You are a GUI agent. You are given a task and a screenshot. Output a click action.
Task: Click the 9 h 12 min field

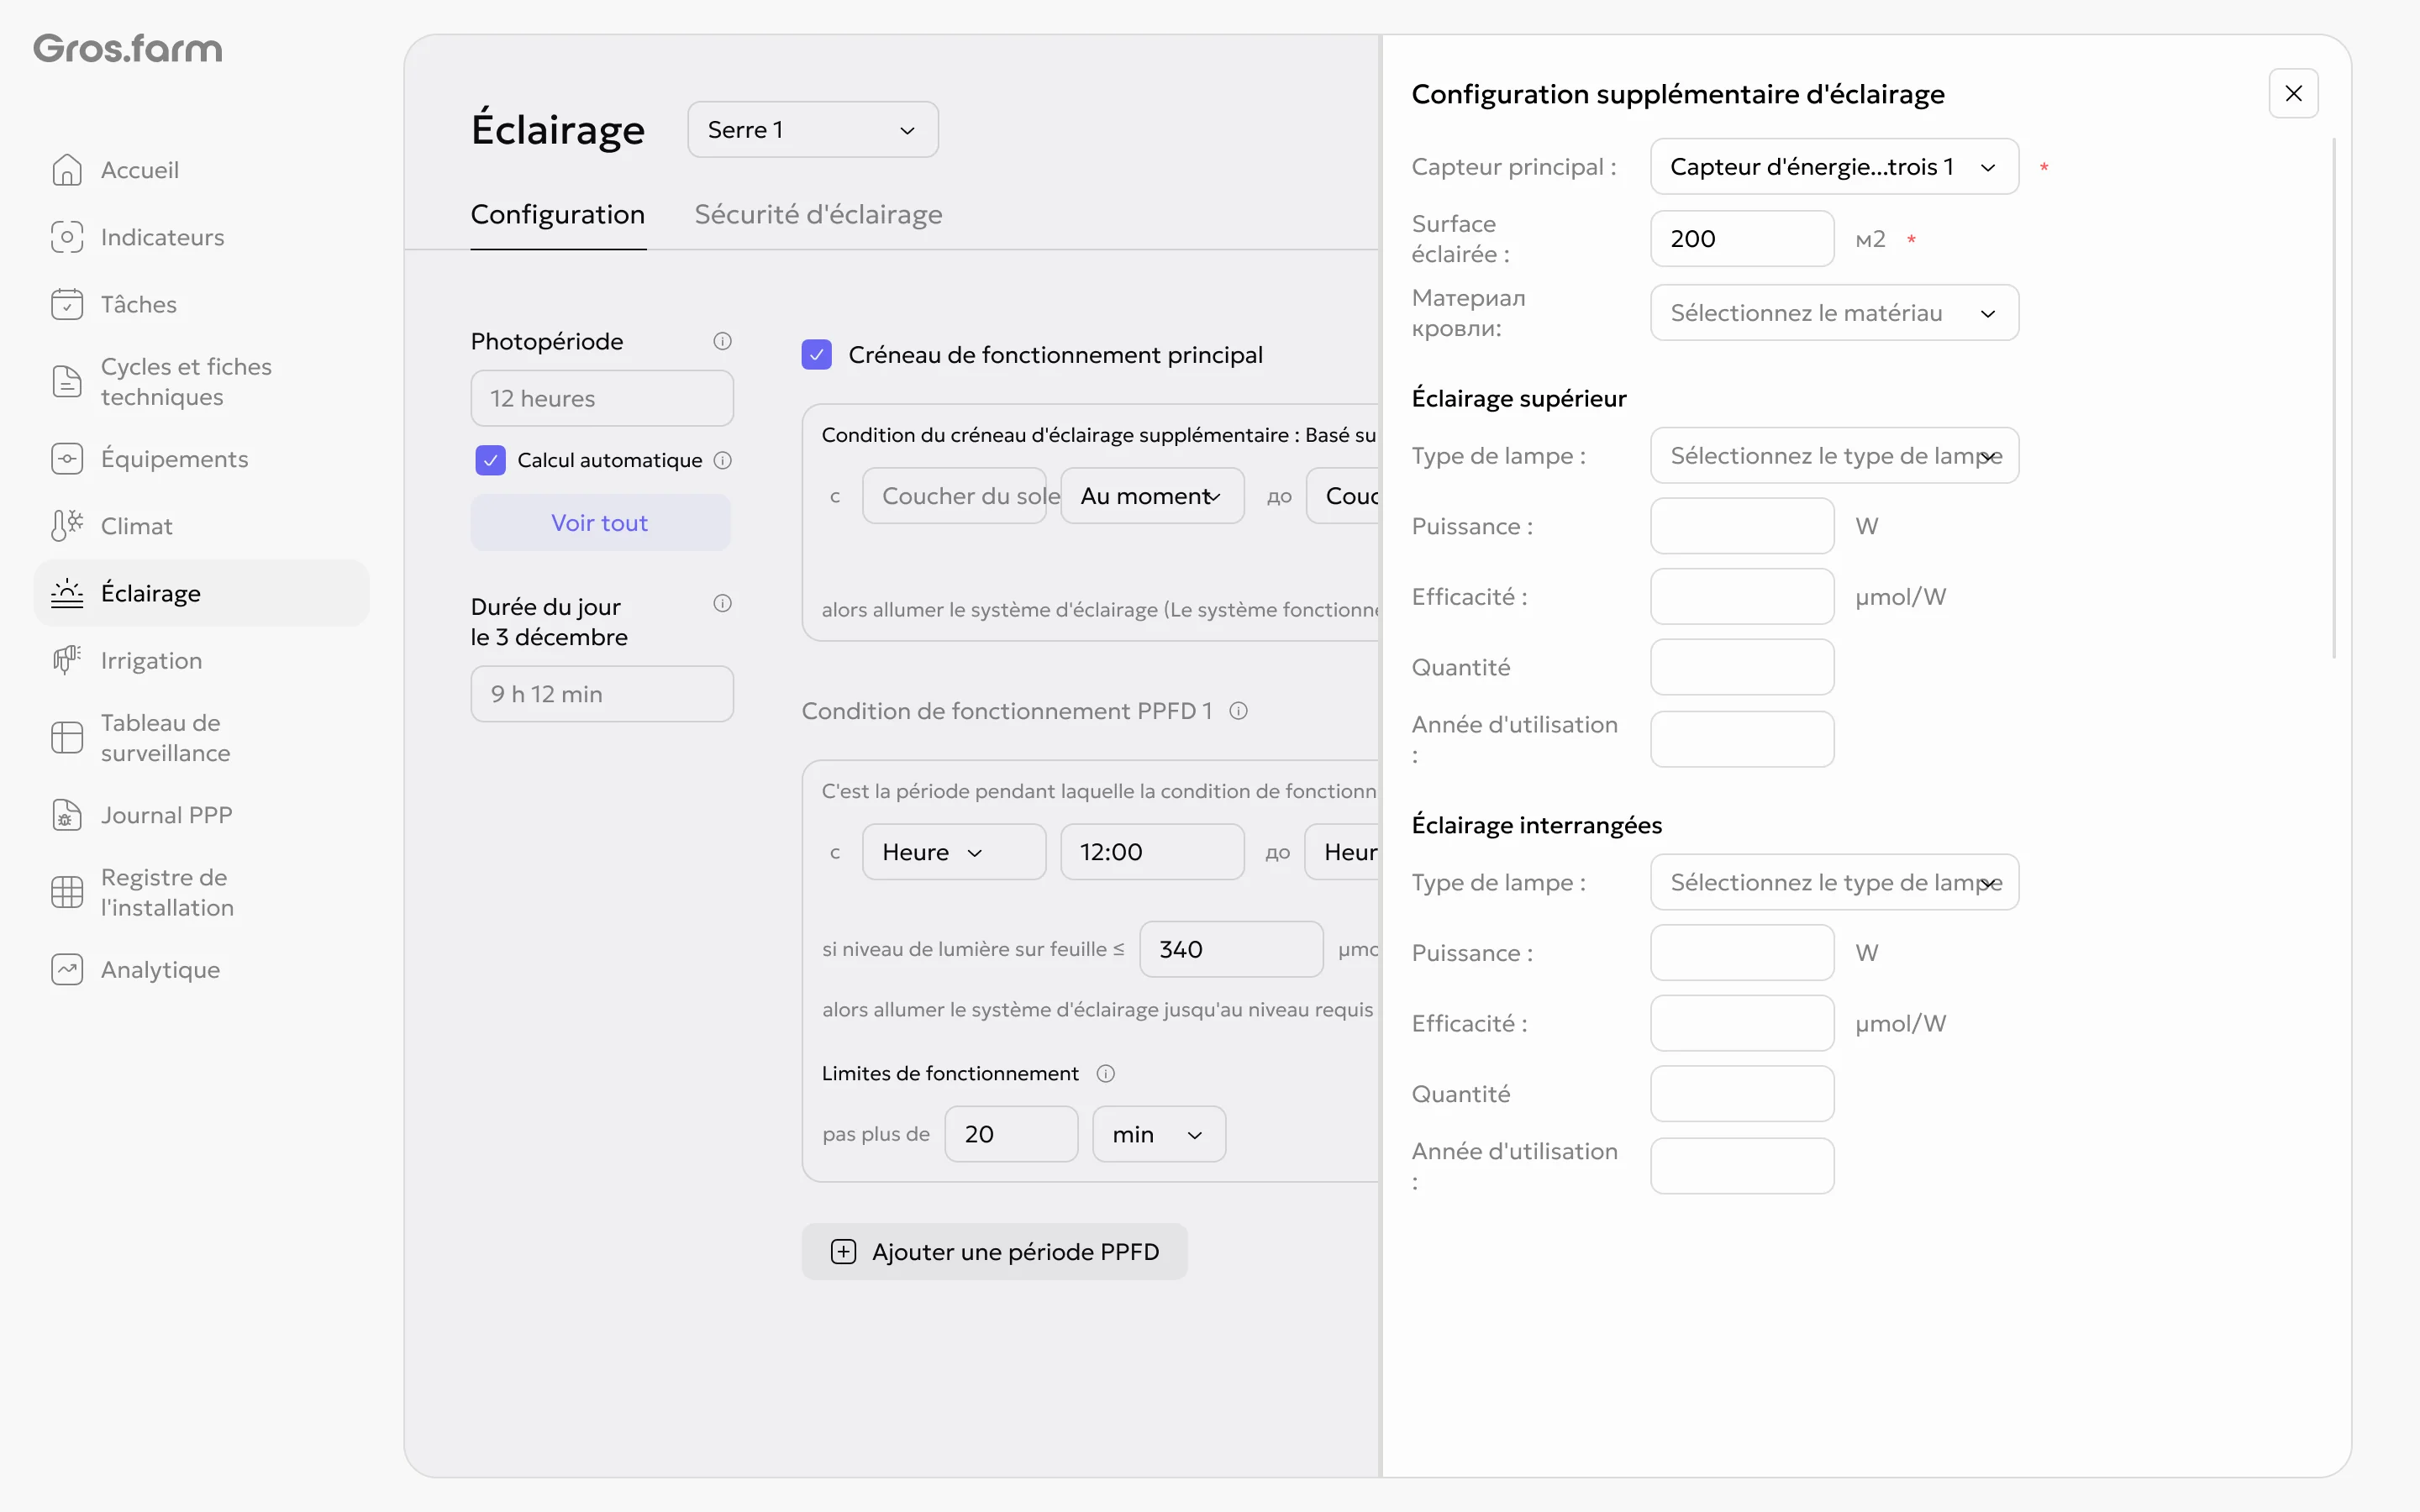(x=602, y=694)
